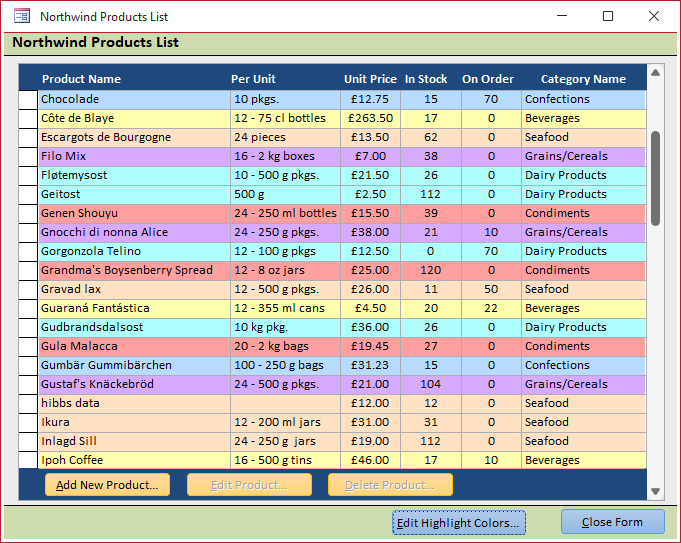Image resolution: width=681 pixels, height=543 pixels.
Task: Select the Filo Mix product cell
Action: (134, 156)
